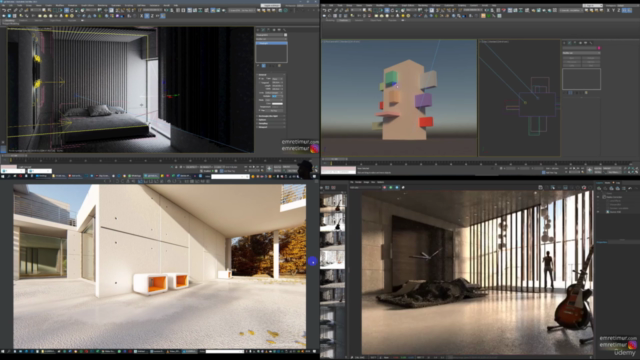Toggle Y axis constraint in top-right 3ds Max
The image size is (640, 360).
tap(613, 10)
